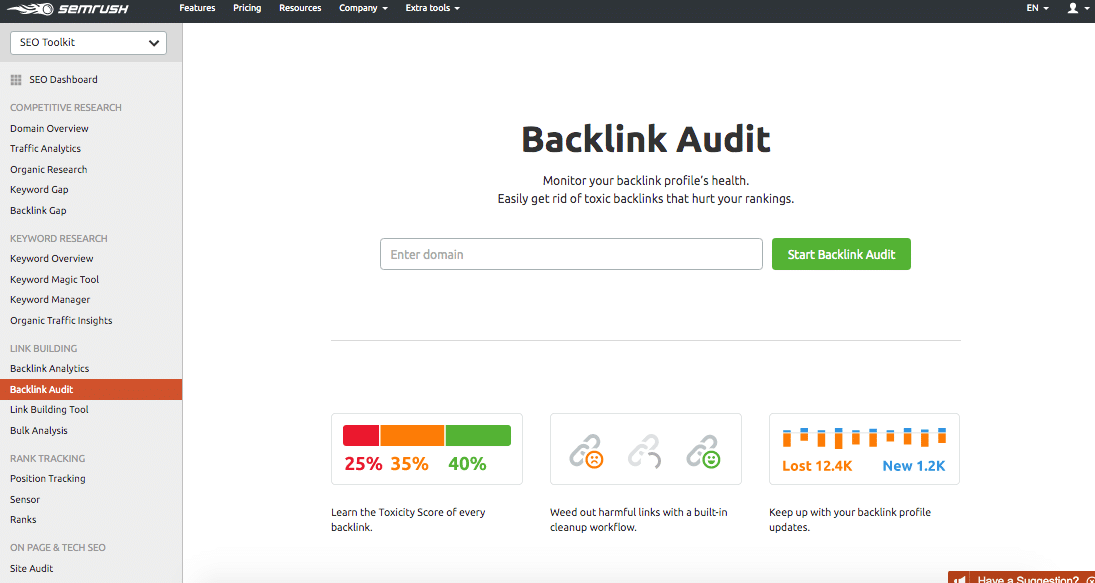The height and width of the screenshot is (583, 1095).
Task: Click the green 40% toxicity bar segment
Action: pos(478,435)
